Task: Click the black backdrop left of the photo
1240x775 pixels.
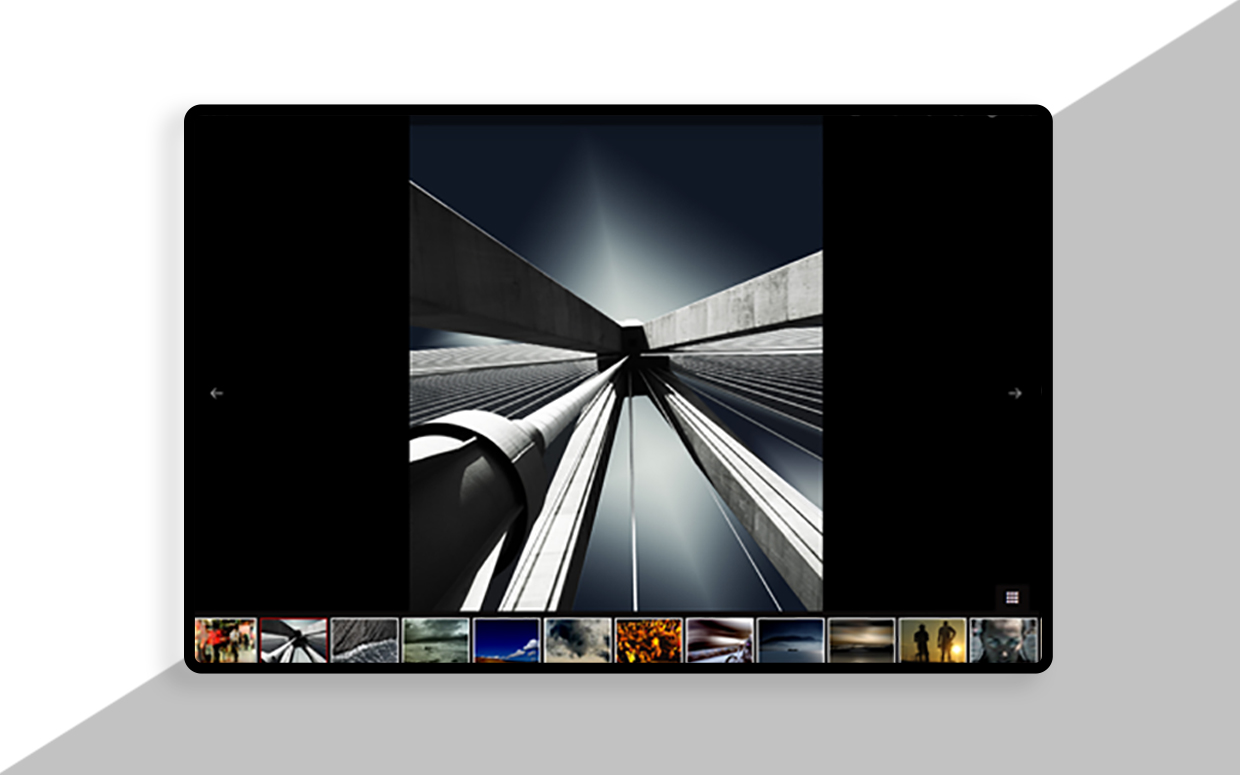Action: pyautogui.click(x=302, y=300)
